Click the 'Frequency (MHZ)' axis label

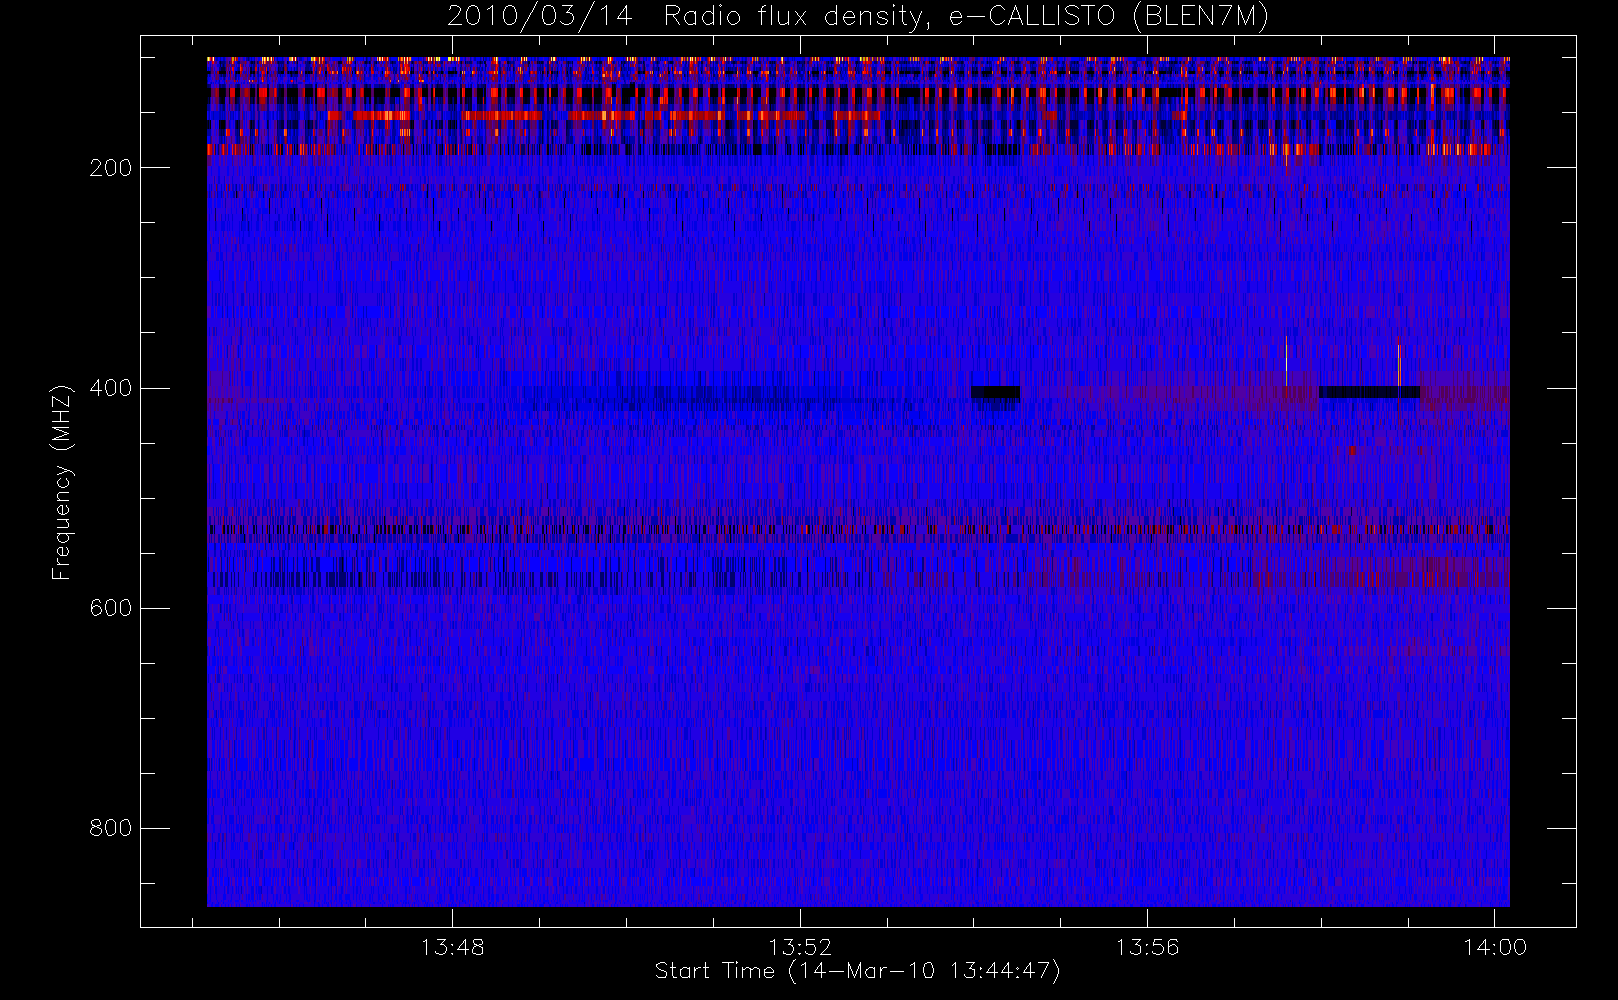(62, 482)
